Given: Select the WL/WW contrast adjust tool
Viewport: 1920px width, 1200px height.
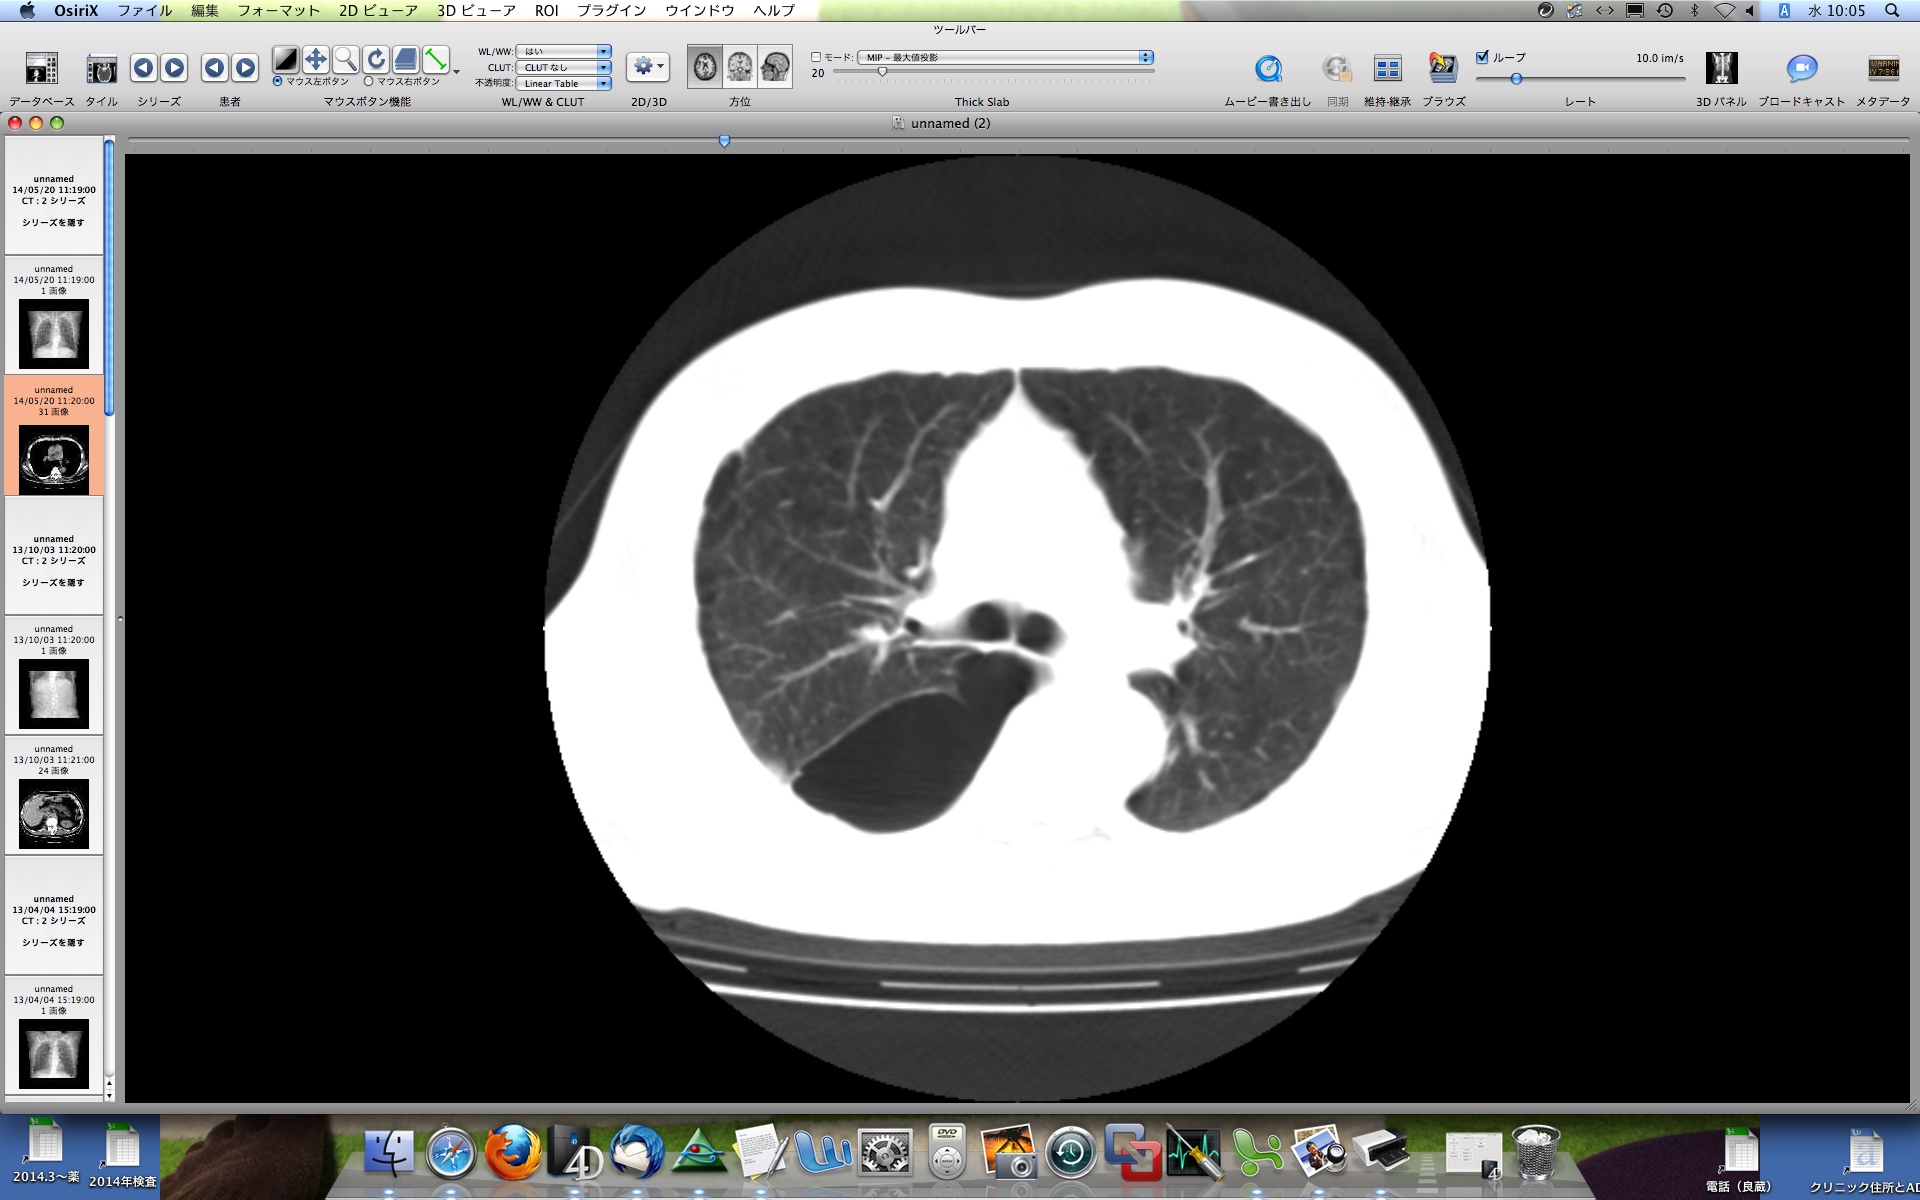Looking at the screenshot, I should [286, 60].
